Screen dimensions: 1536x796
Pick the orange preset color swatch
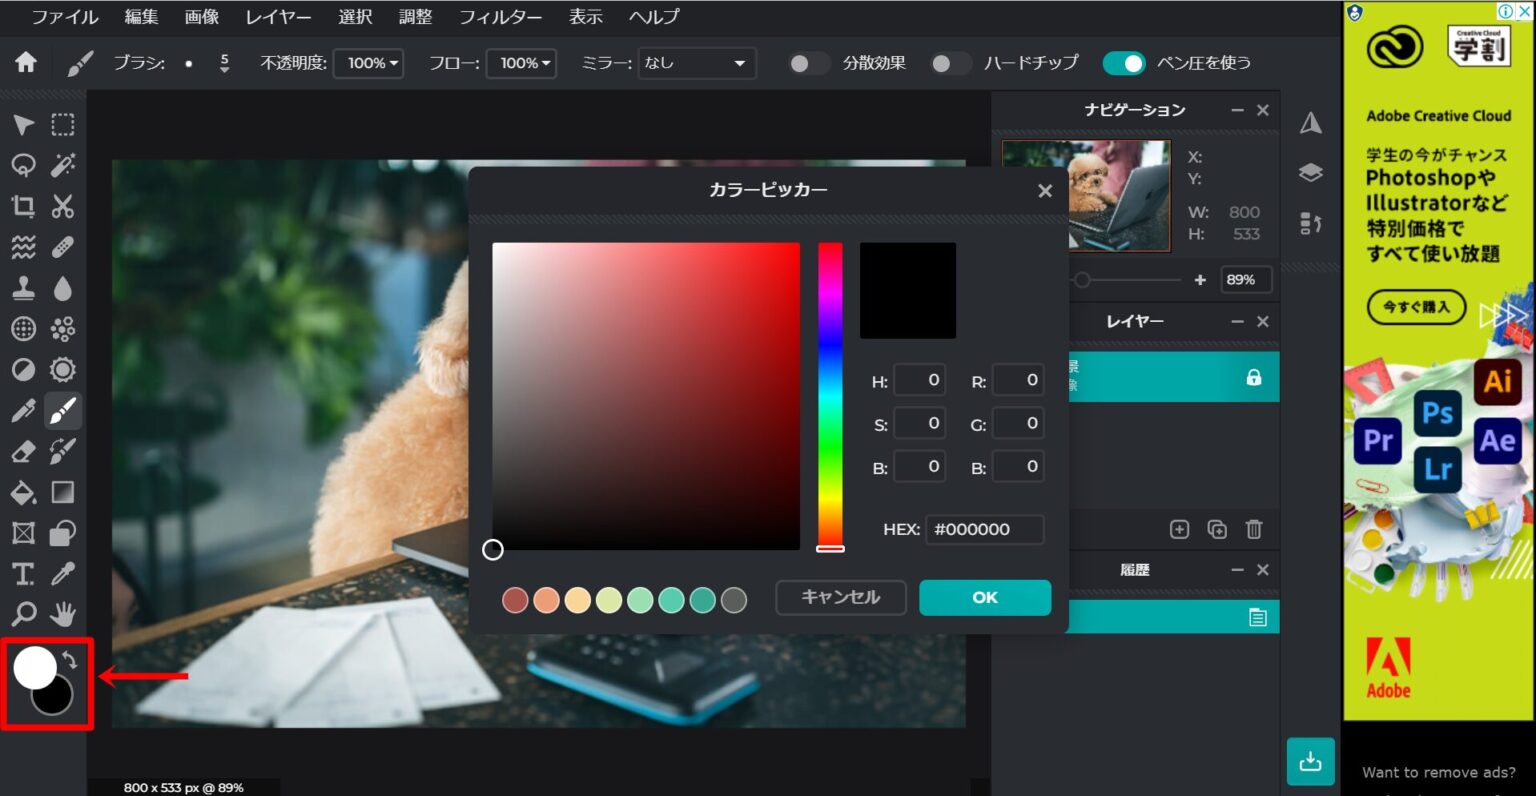[546, 600]
